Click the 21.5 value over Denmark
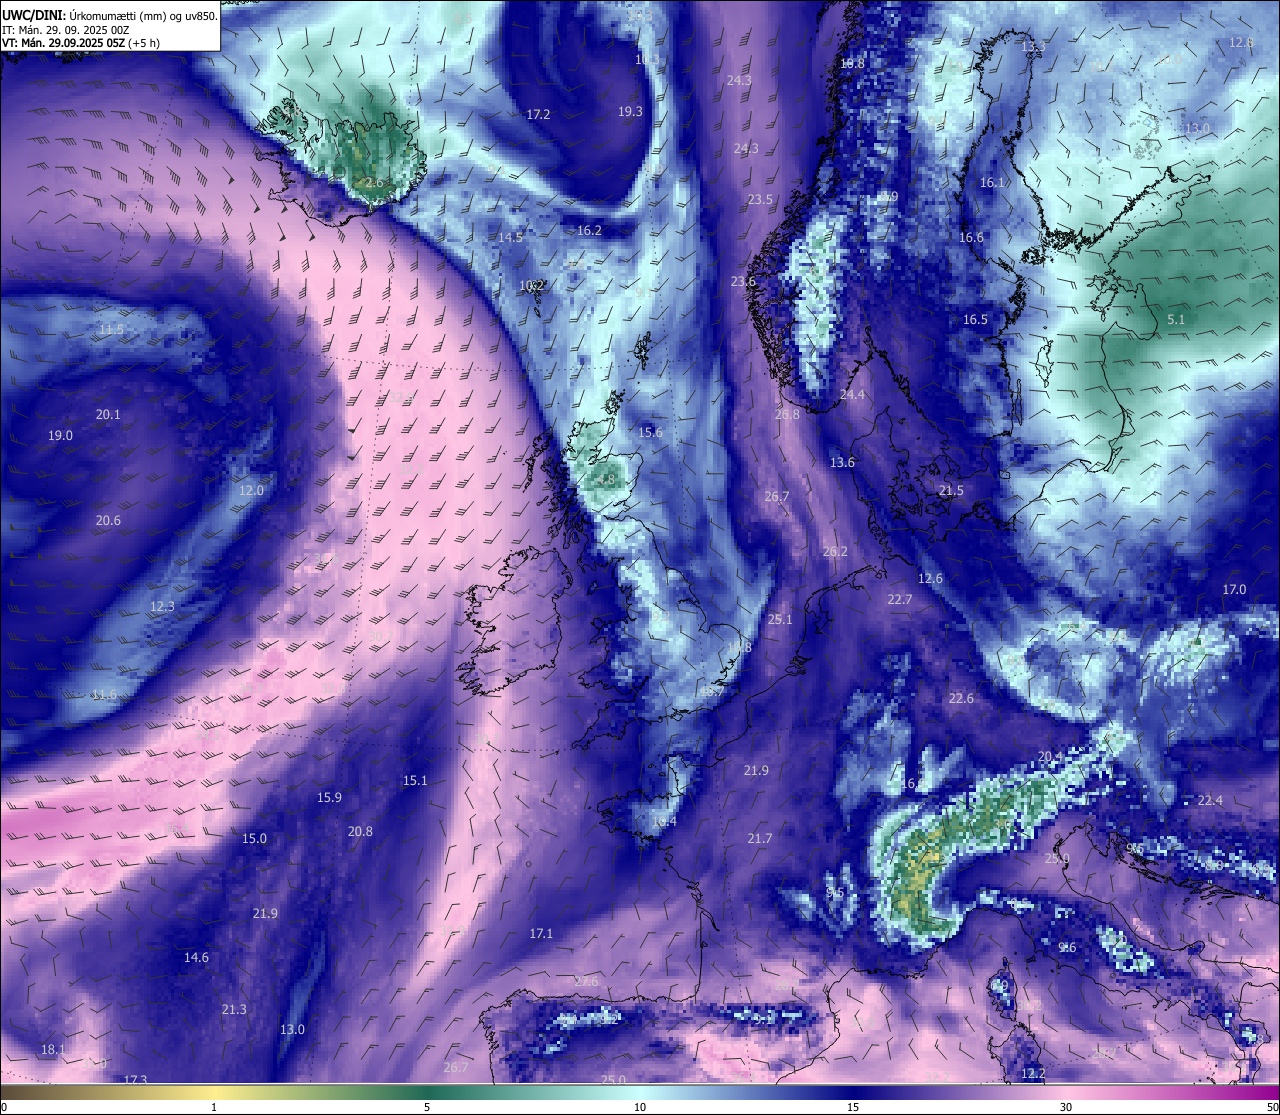The height and width of the screenshot is (1115, 1280). pyautogui.click(x=951, y=491)
